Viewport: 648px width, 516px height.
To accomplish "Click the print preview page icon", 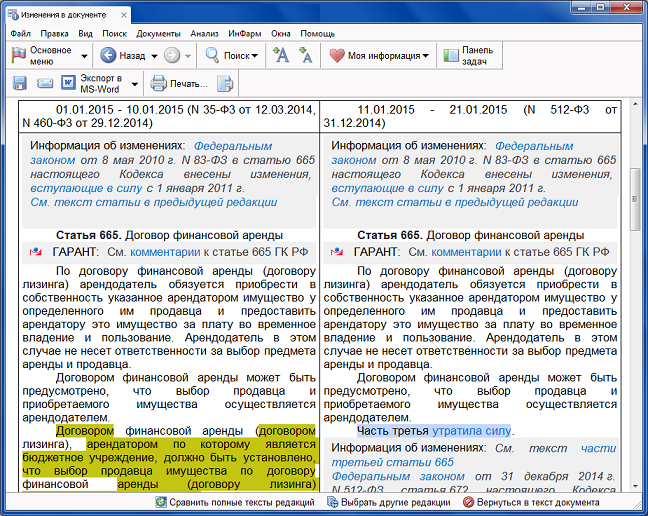I will tap(226, 83).
